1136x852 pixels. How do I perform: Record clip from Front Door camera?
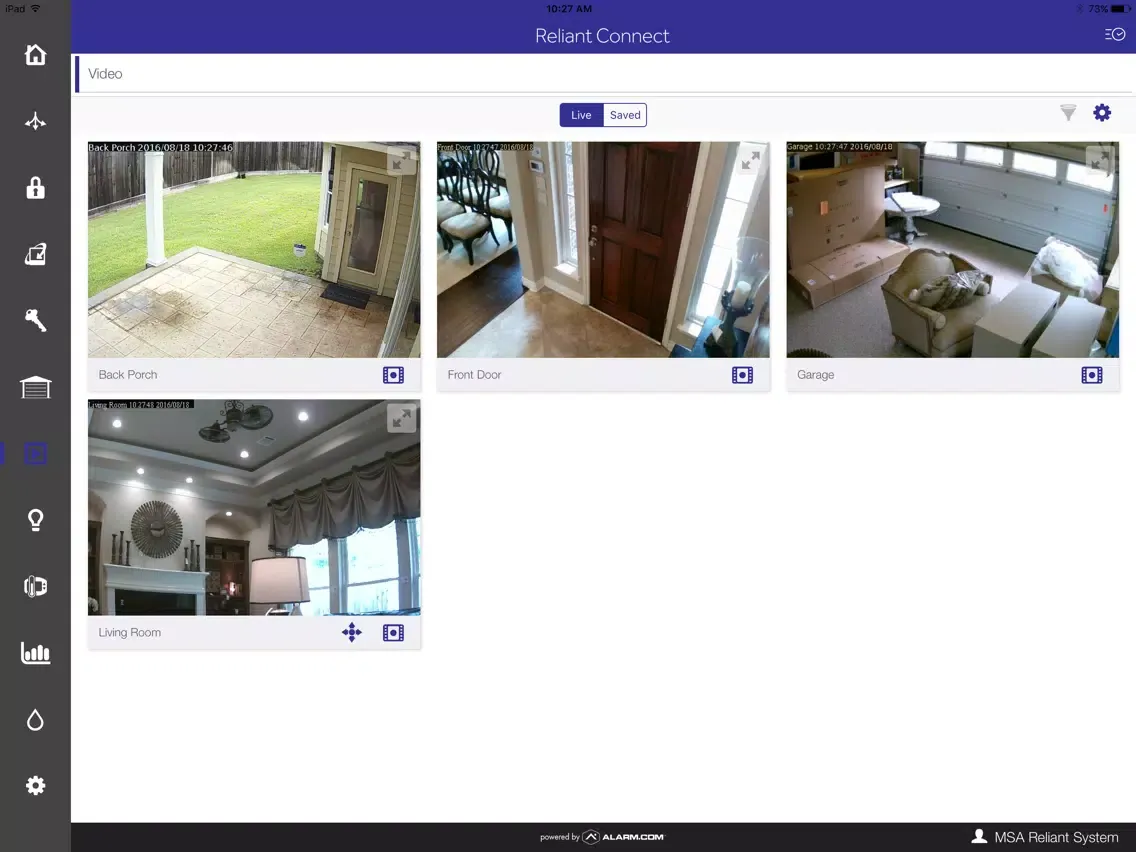(x=743, y=375)
